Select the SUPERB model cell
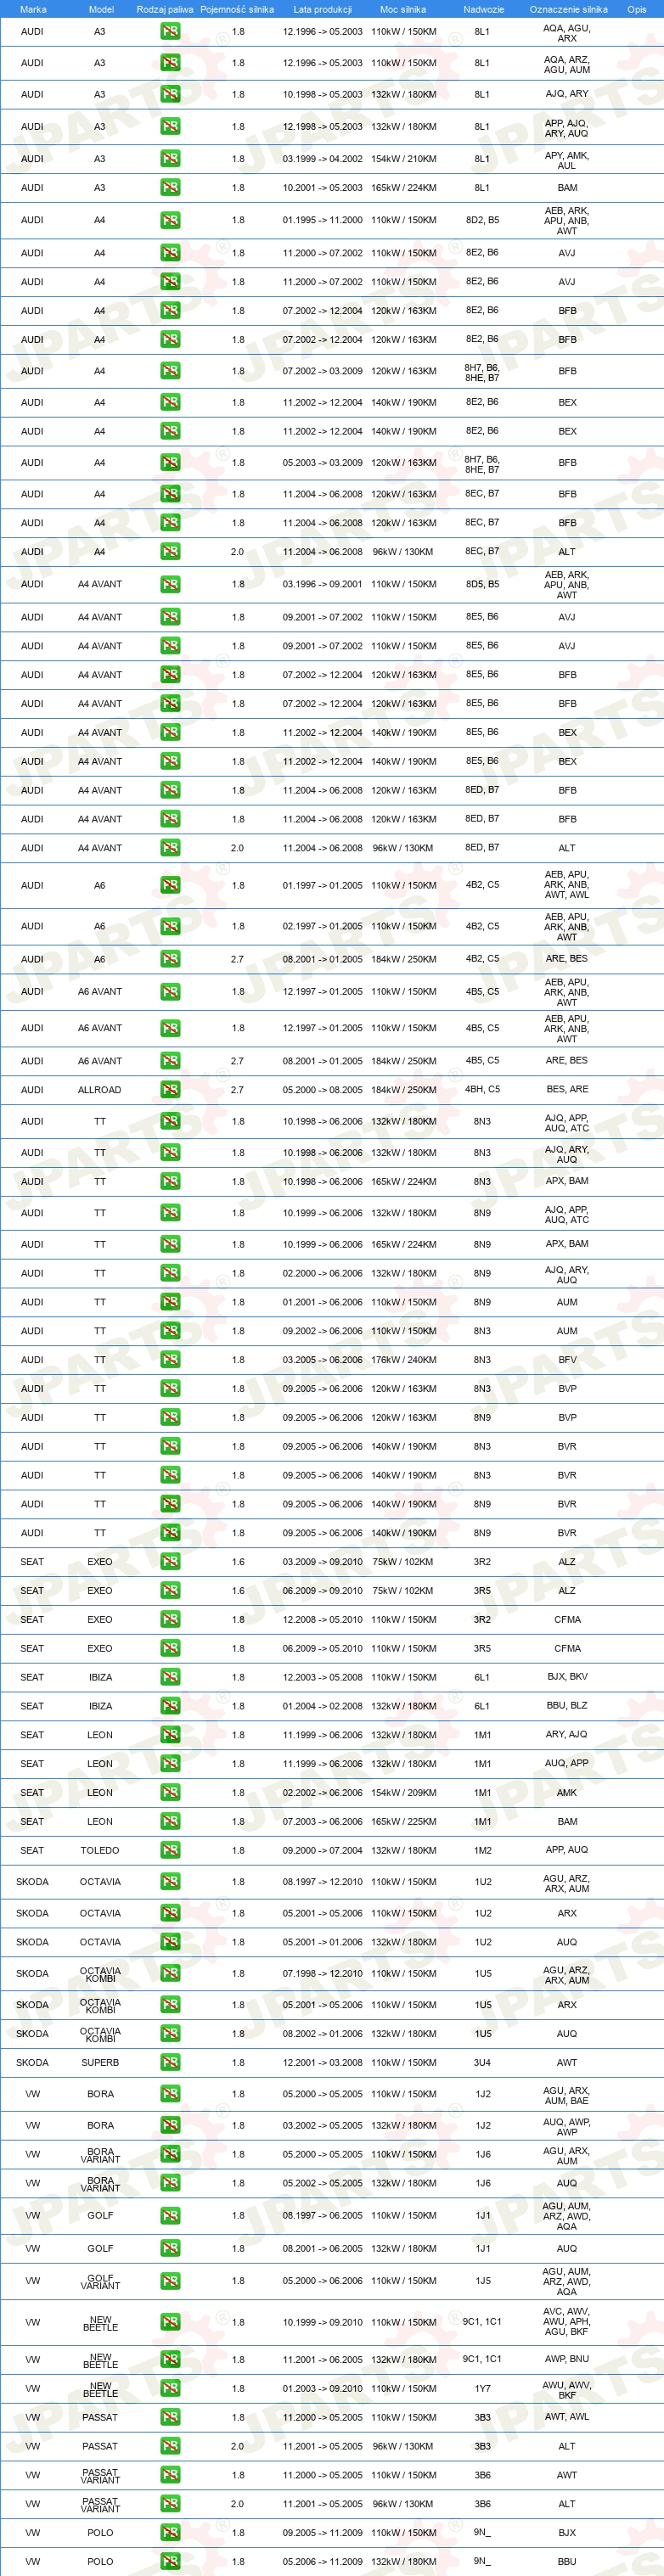 (x=100, y=2063)
